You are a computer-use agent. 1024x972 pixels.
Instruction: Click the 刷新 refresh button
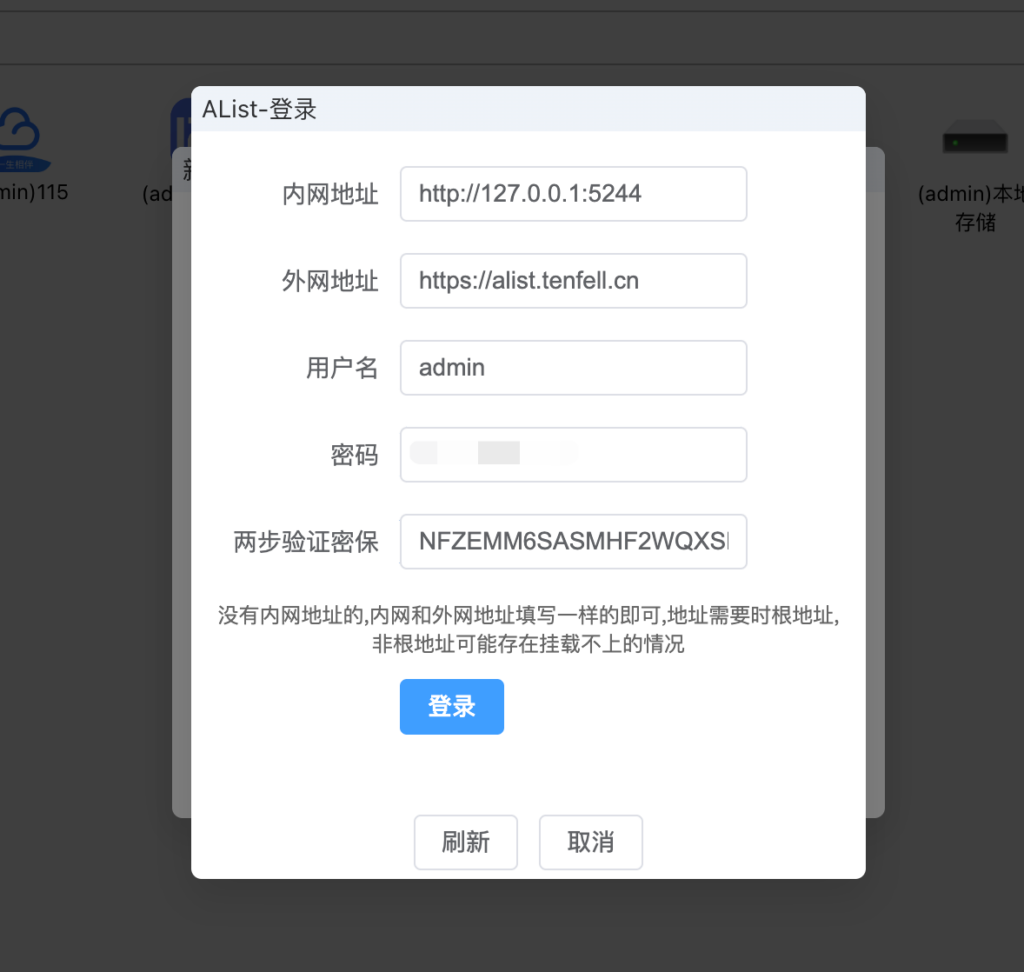pyautogui.click(x=465, y=842)
